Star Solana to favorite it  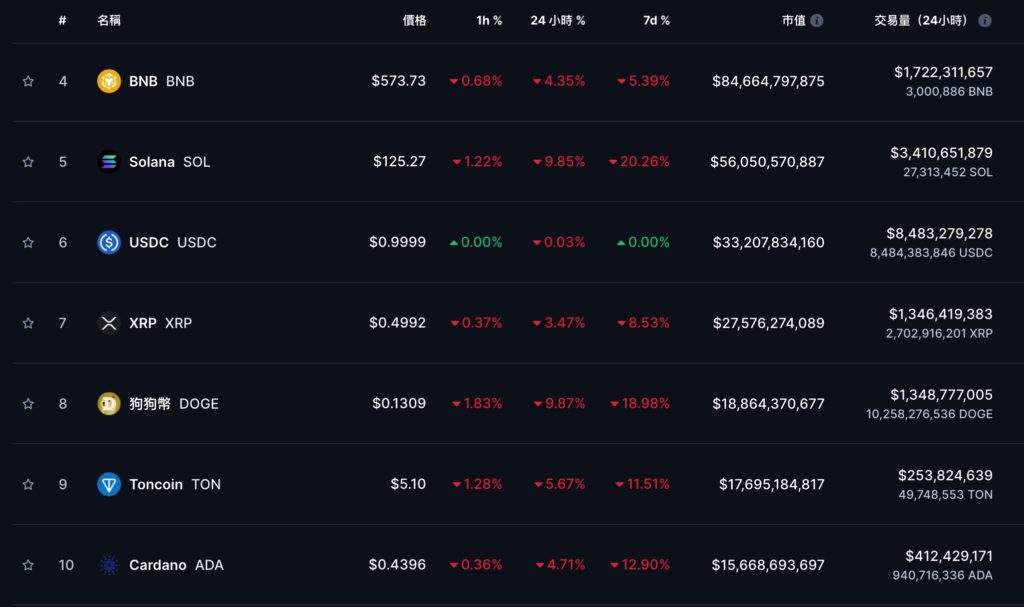[x=28, y=162]
